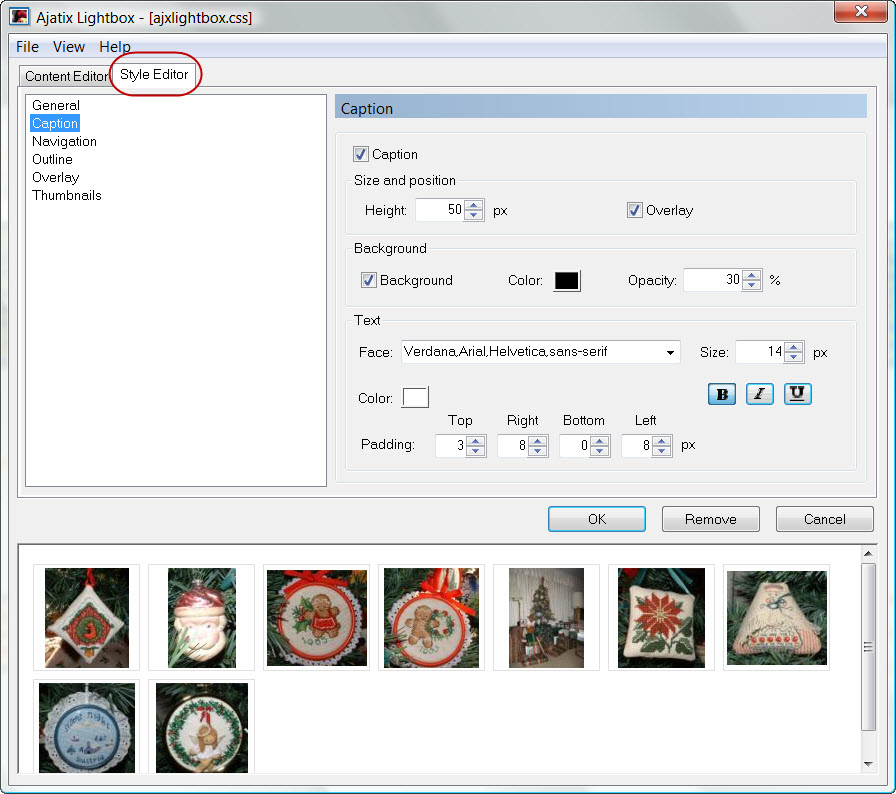
Task: Click the Top padding value field
Action: [x=451, y=446]
